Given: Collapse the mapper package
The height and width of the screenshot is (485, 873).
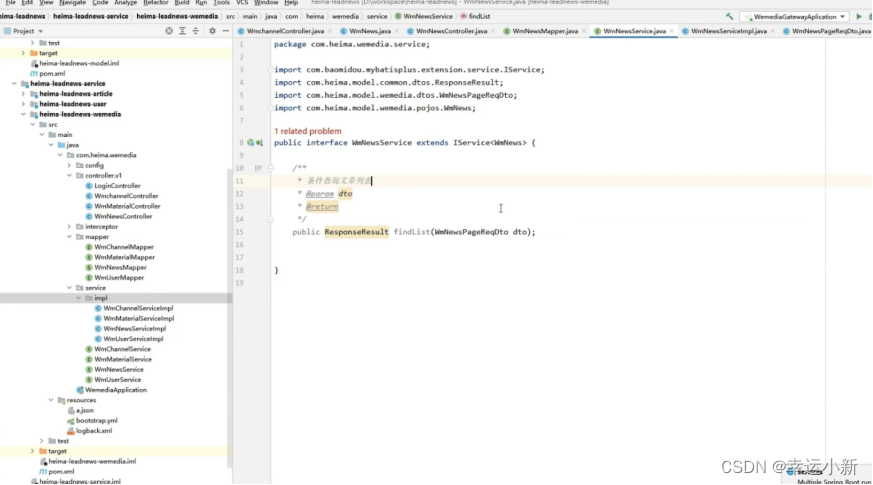Looking at the screenshot, I should coord(69,237).
